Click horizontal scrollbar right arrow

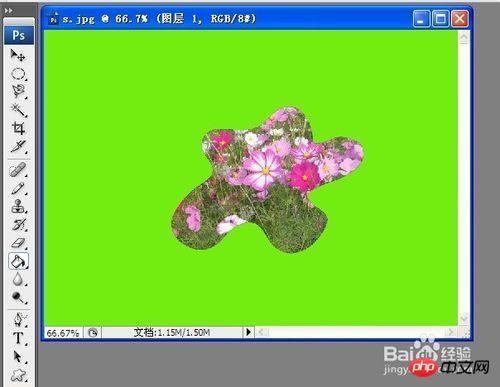[x=451, y=332]
